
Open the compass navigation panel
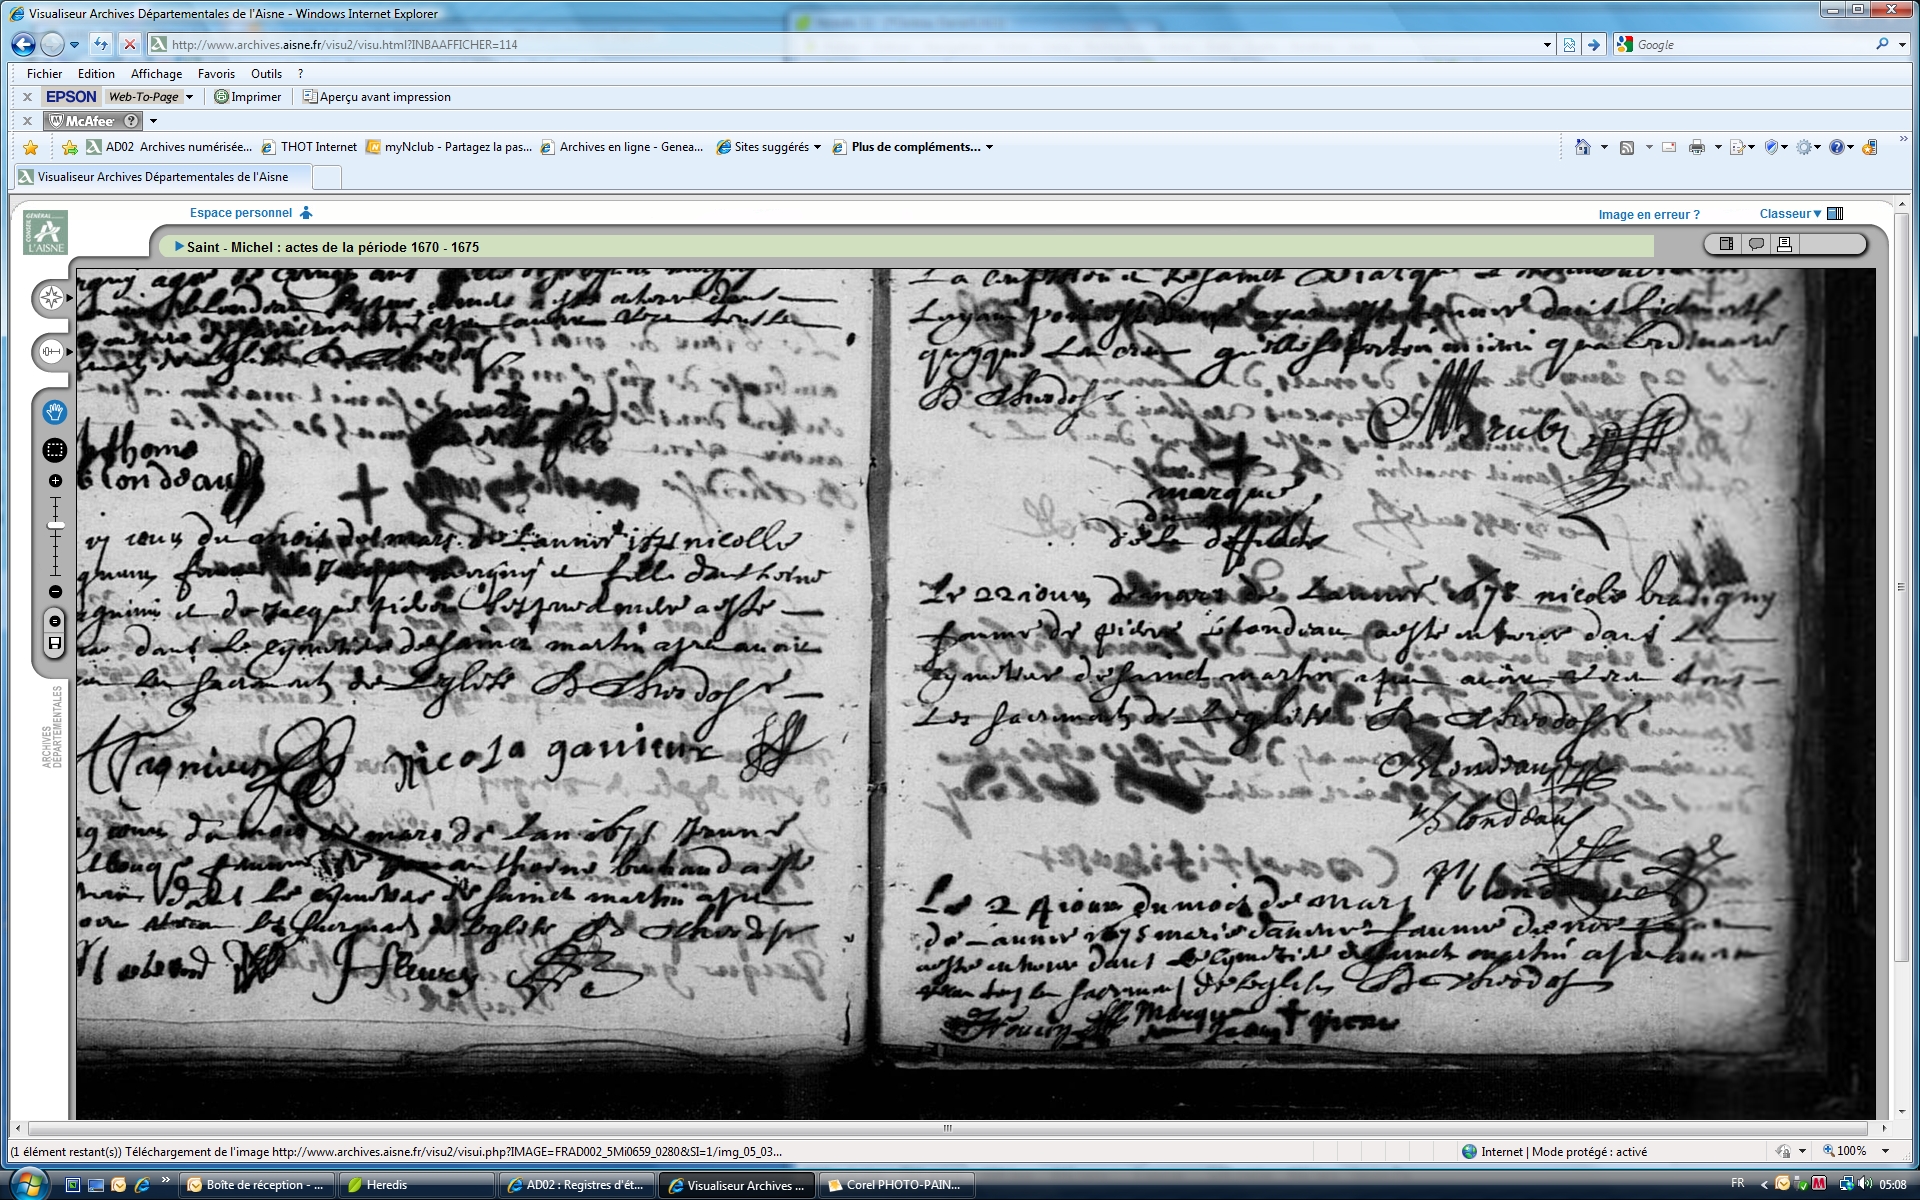click(x=51, y=298)
